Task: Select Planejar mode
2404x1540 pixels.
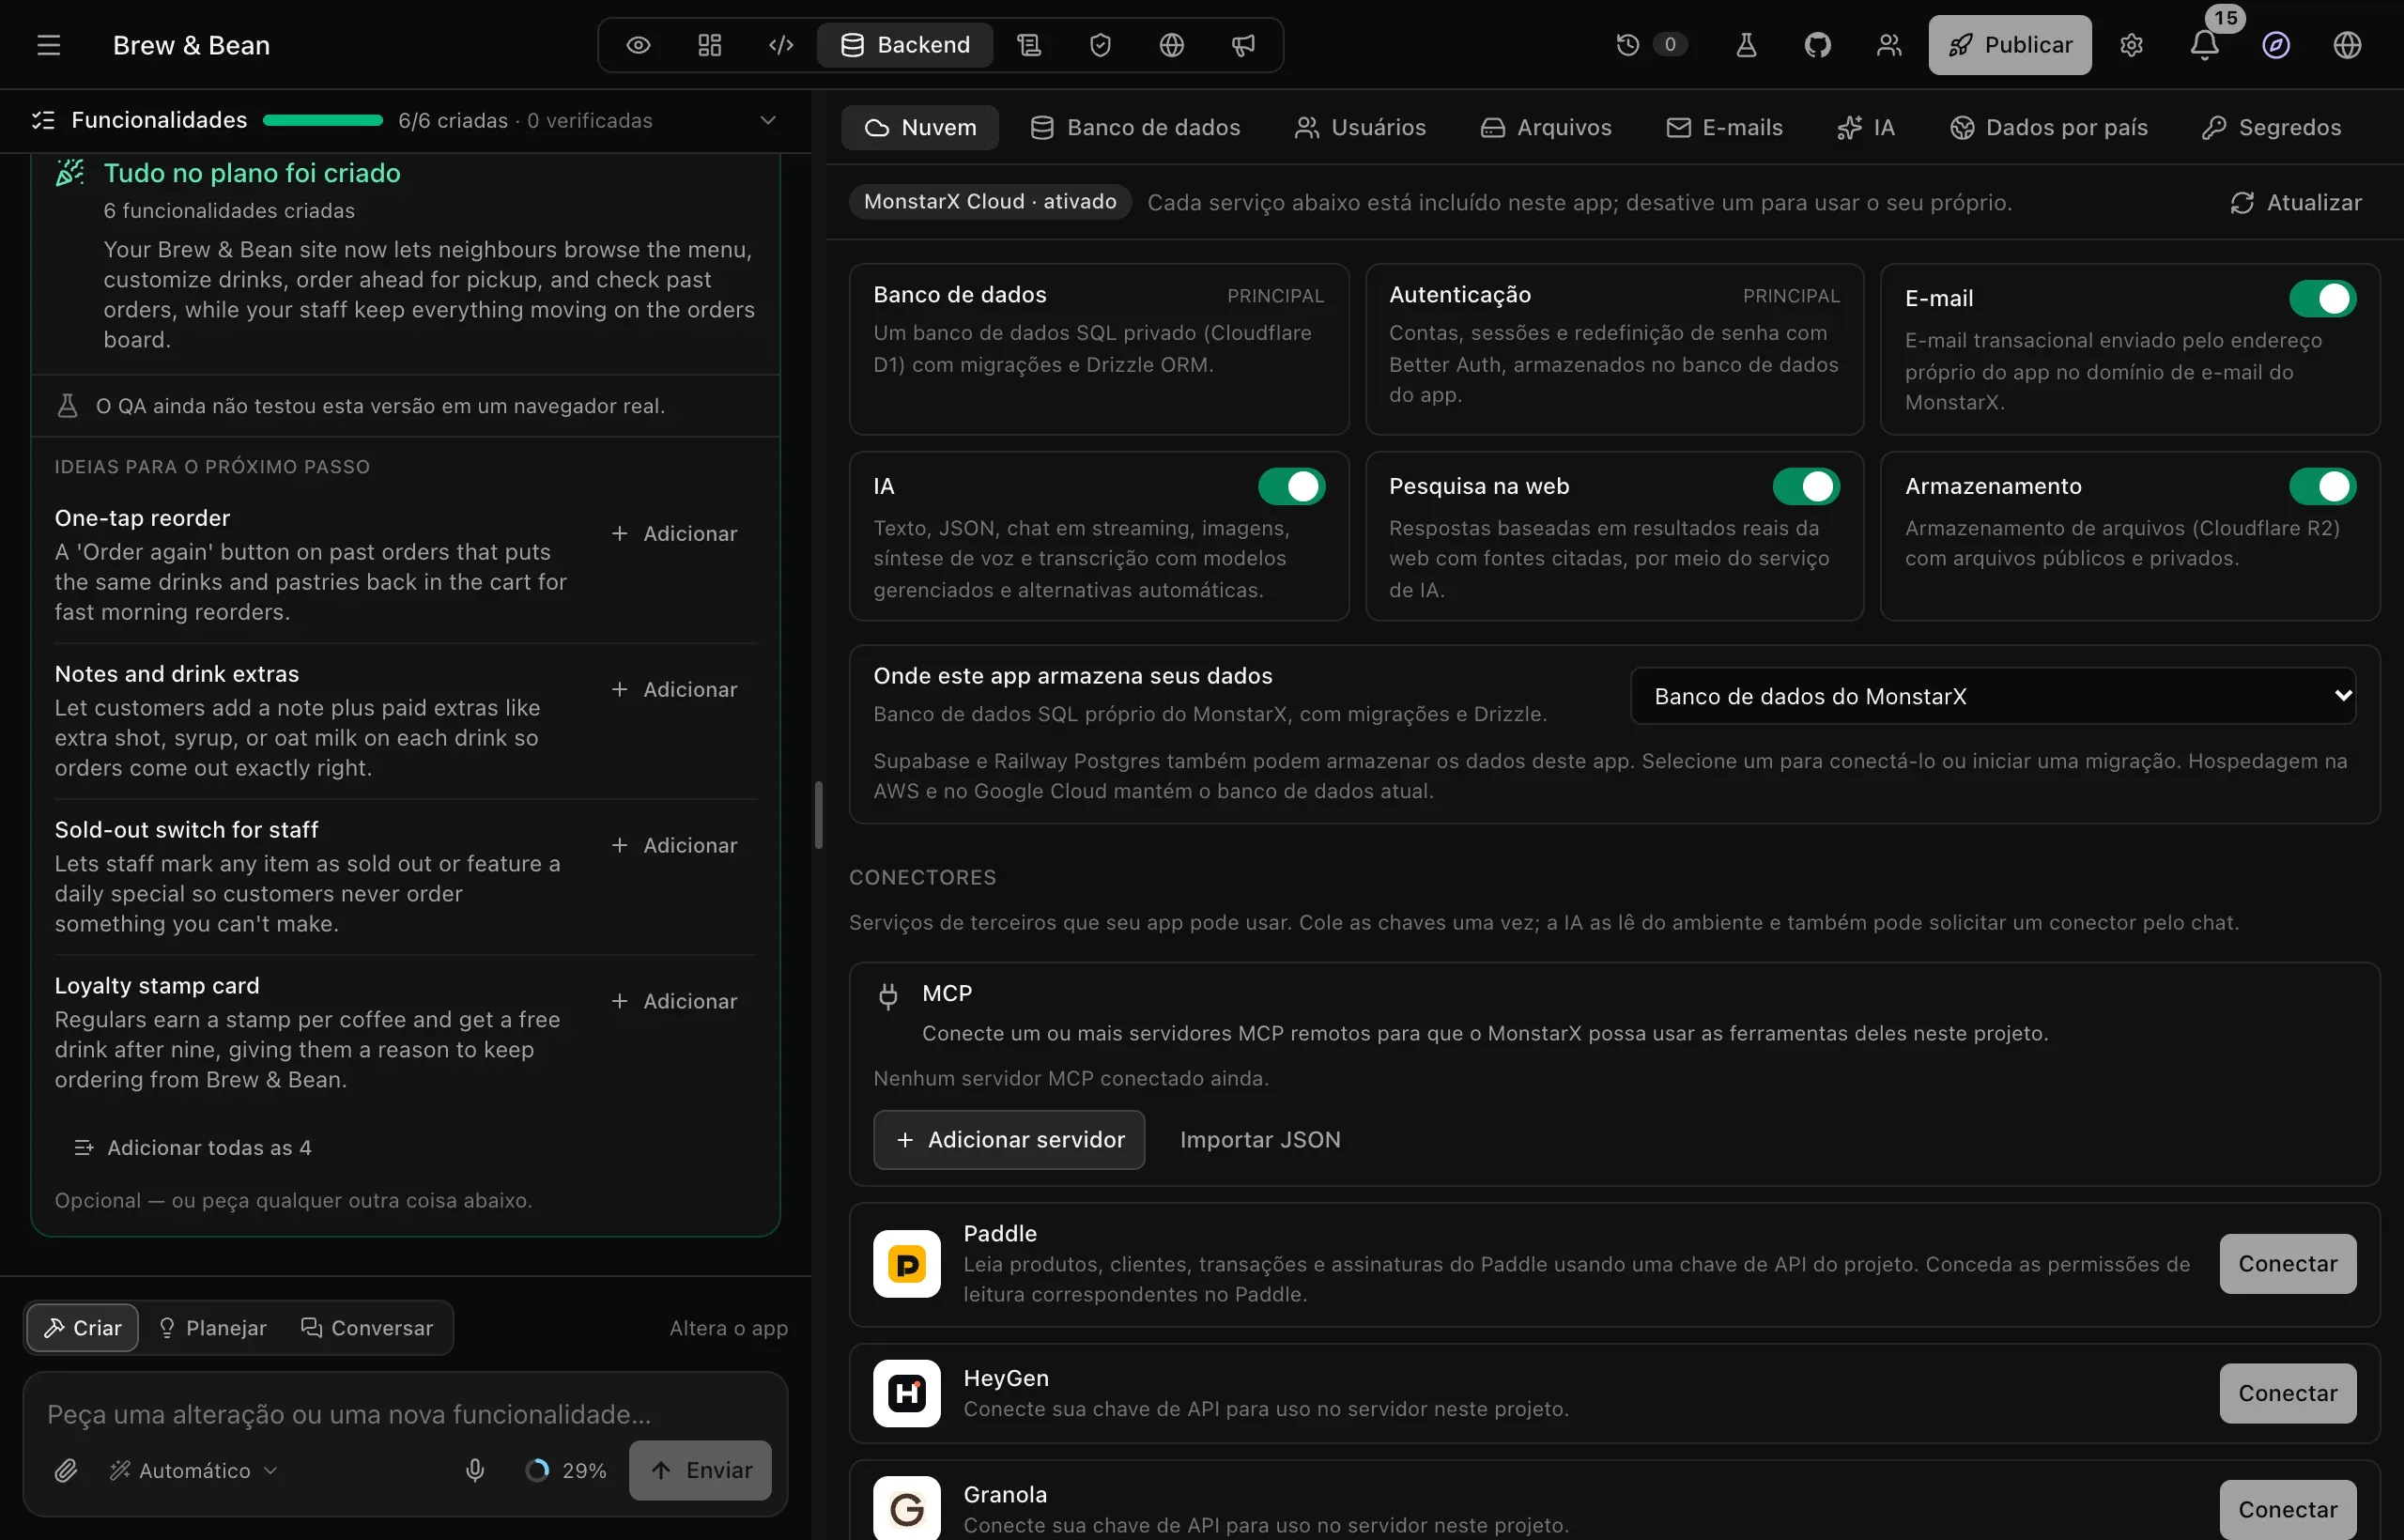Action: (213, 1327)
